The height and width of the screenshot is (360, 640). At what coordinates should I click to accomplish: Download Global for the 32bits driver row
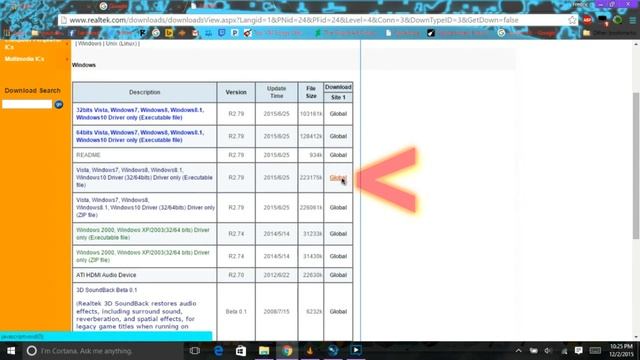[x=338, y=114]
